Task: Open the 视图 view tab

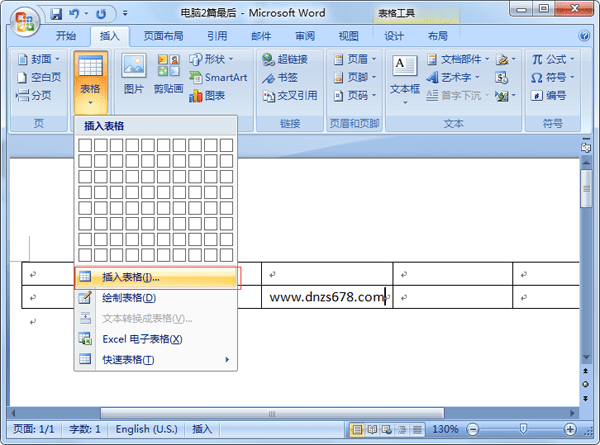Action: 349,36
